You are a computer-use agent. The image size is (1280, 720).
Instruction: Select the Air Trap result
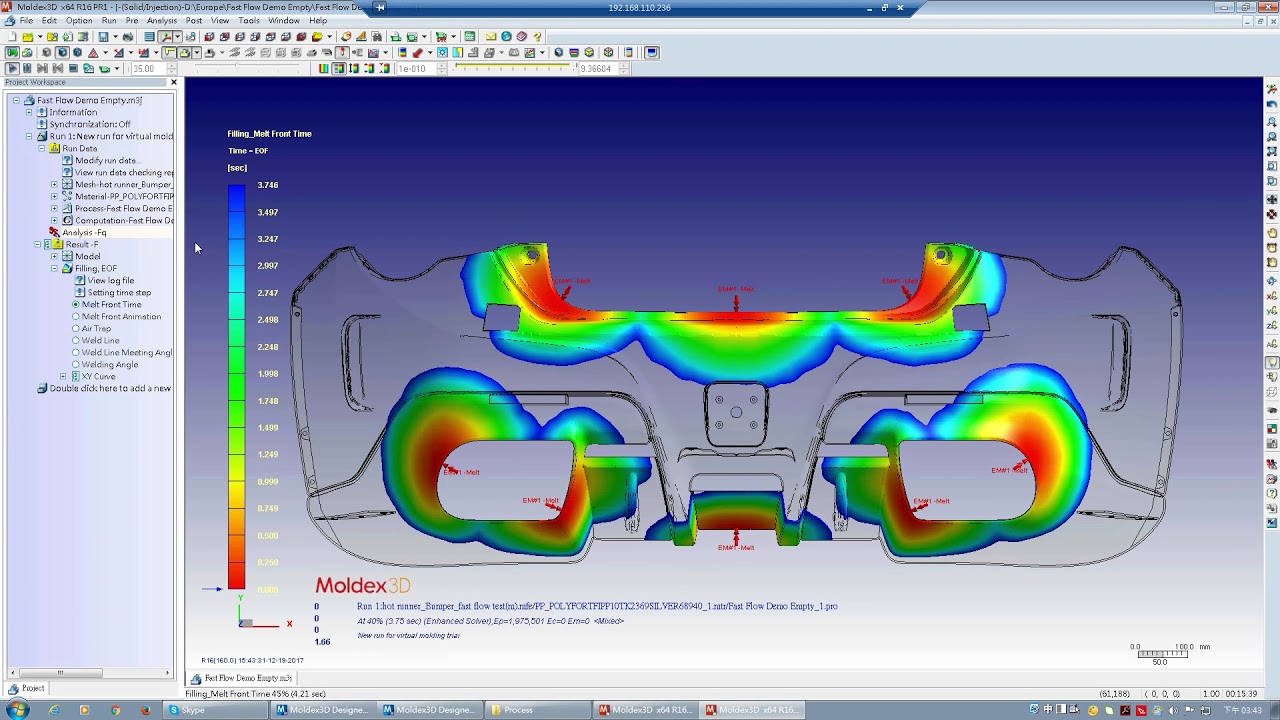pyautogui.click(x=96, y=328)
